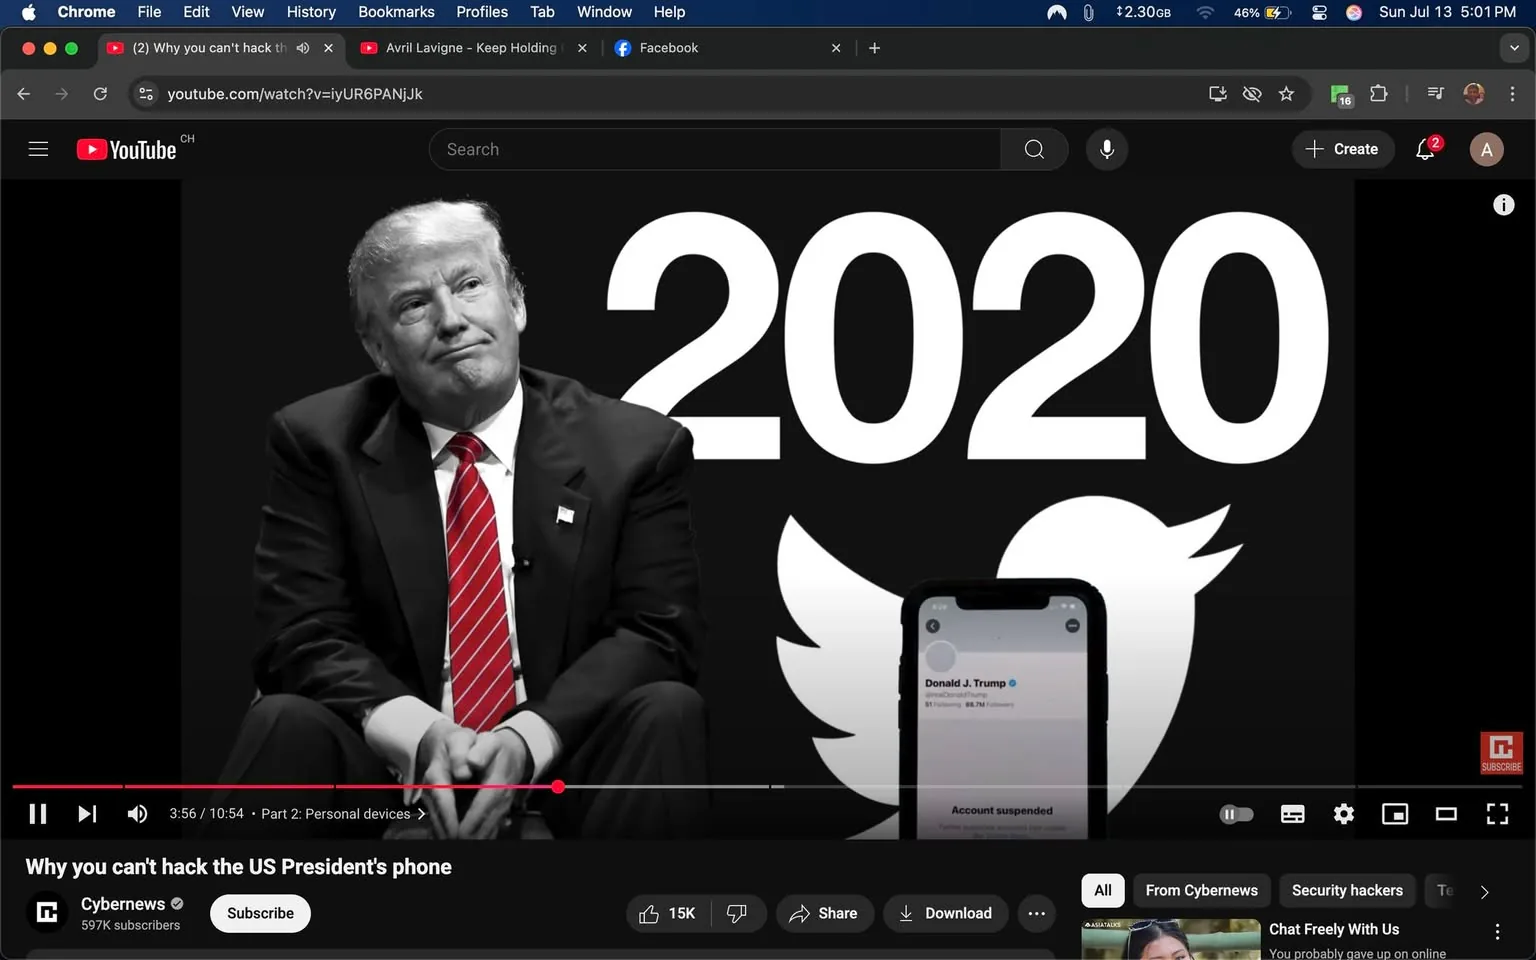Expand Chrome tab search dropdown
The height and width of the screenshot is (960, 1536).
tap(1513, 47)
